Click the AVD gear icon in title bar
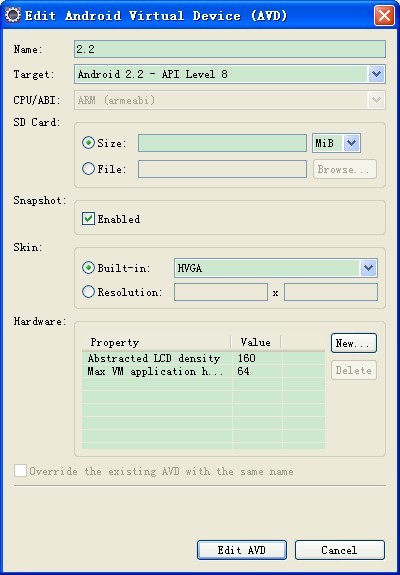The width and height of the screenshot is (400, 575). (13, 15)
